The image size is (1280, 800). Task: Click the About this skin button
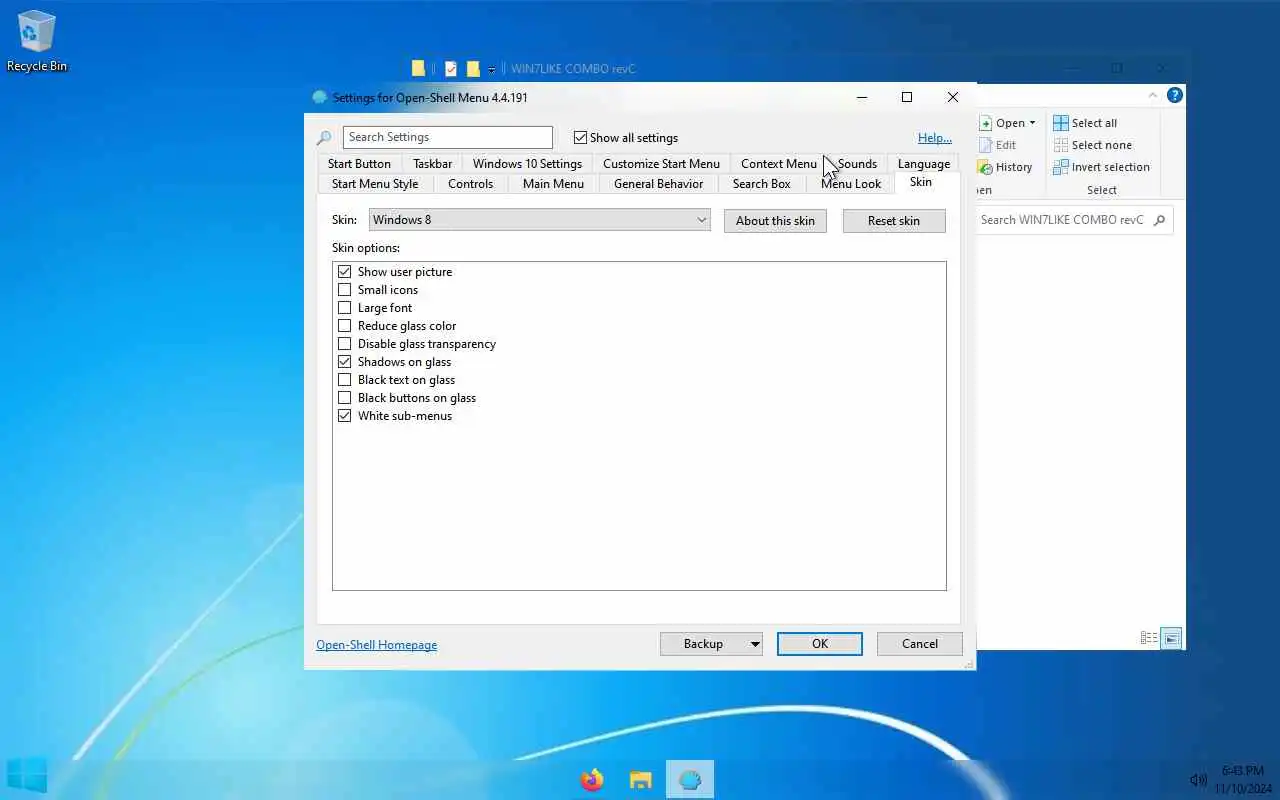tap(775, 221)
